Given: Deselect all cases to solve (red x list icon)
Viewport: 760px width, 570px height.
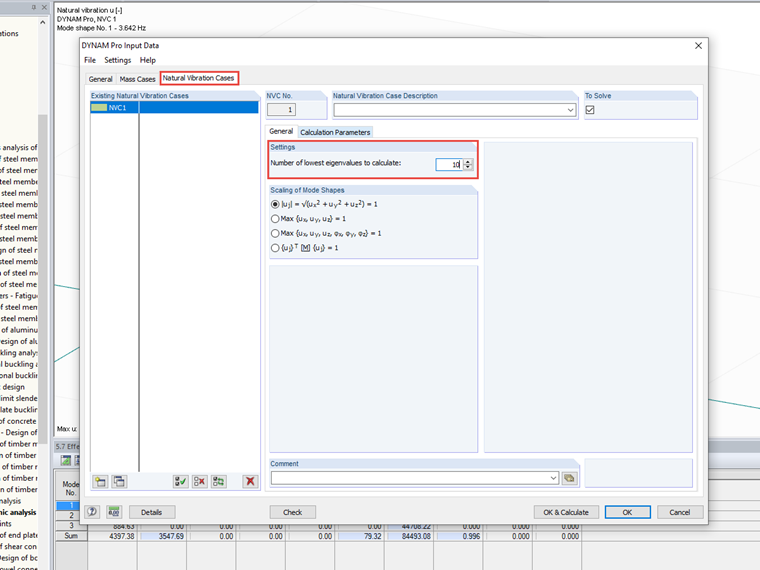Looking at the screenshot, I should (x=199, y=481).
